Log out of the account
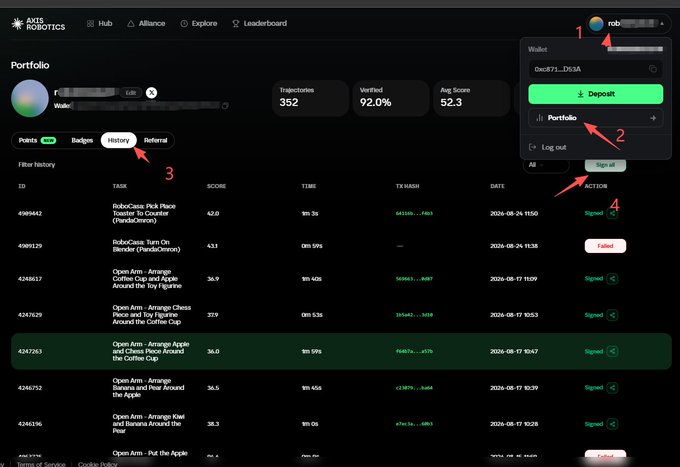680x467 pixels. pyautogui.click(x=548, y=147)
